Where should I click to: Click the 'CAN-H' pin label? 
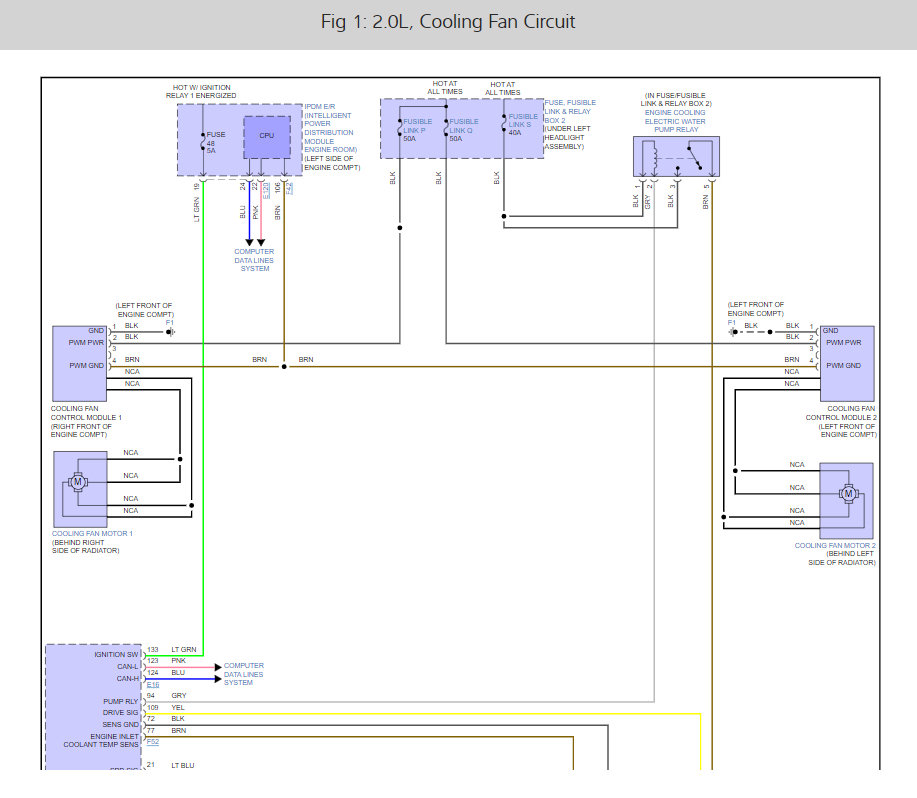[127, 679]
